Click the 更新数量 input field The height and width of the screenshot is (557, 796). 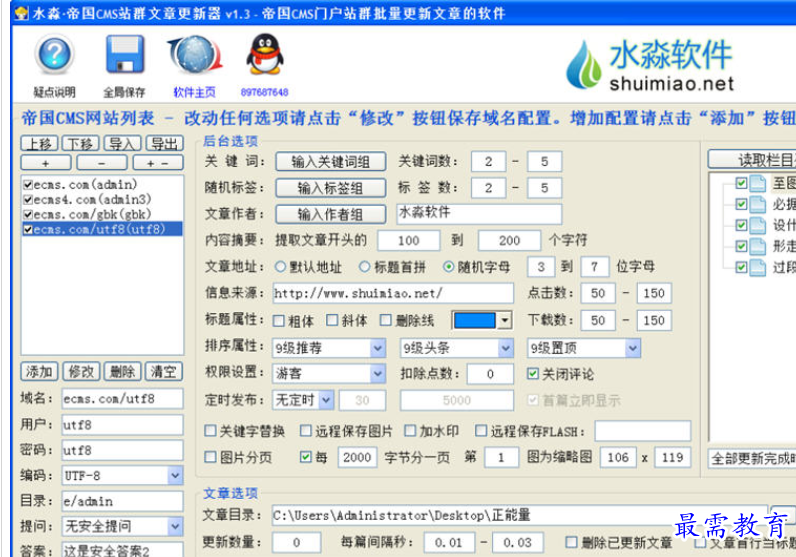(296, 543)
